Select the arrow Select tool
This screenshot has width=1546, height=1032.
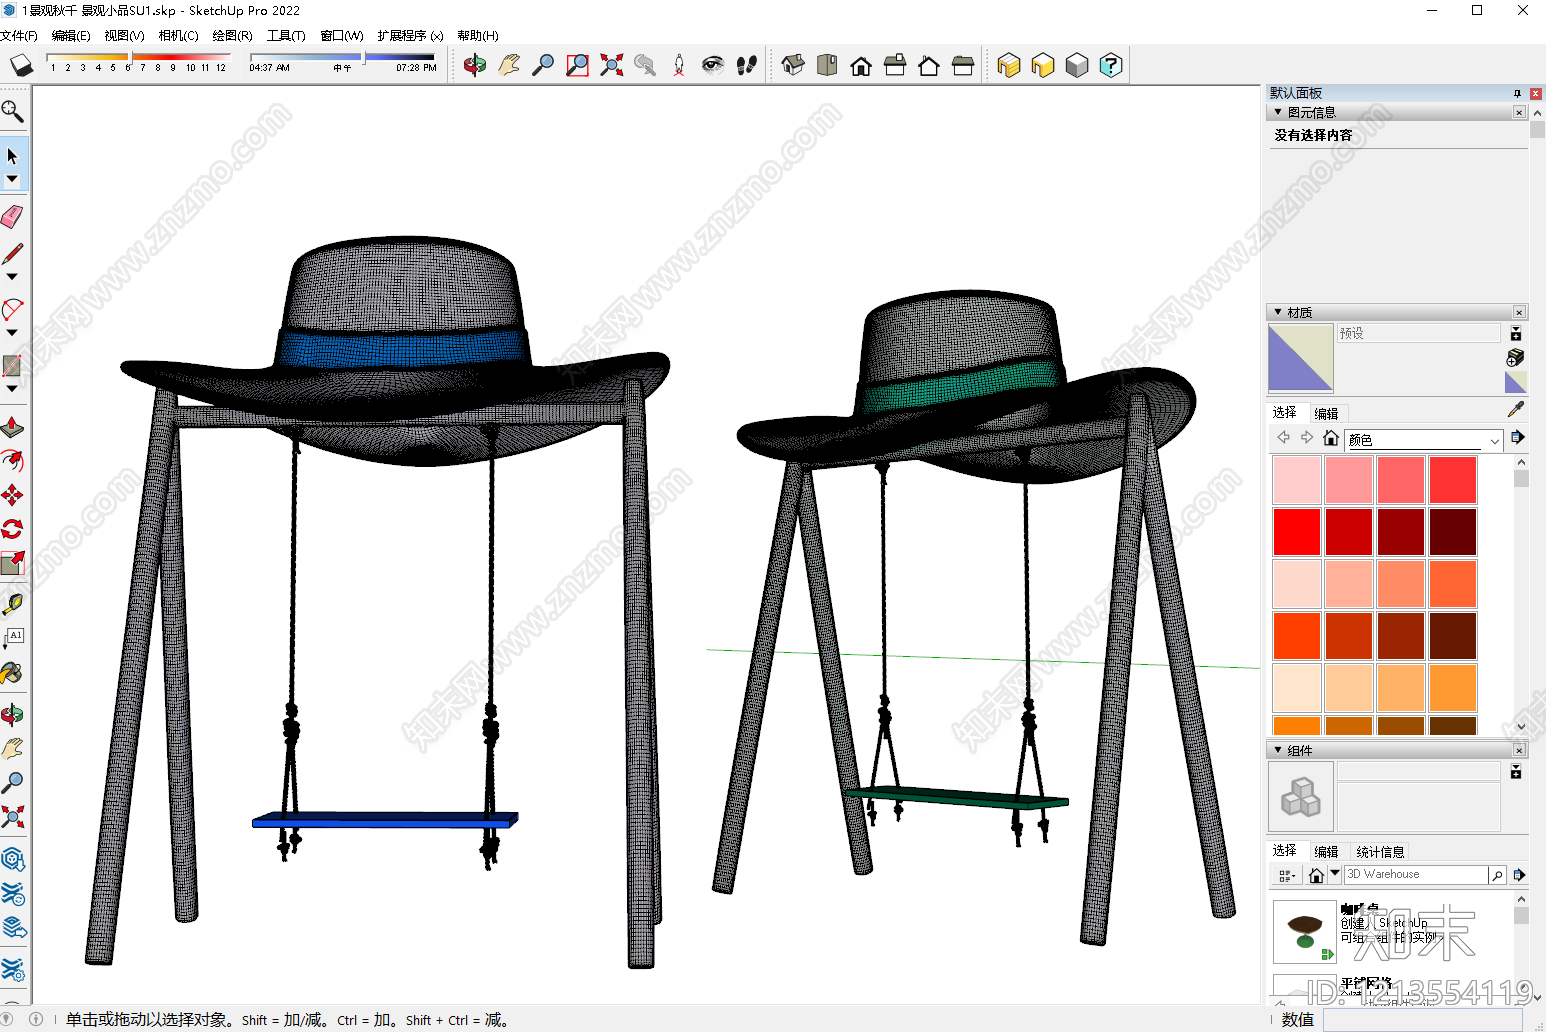(x=13, y=156)
